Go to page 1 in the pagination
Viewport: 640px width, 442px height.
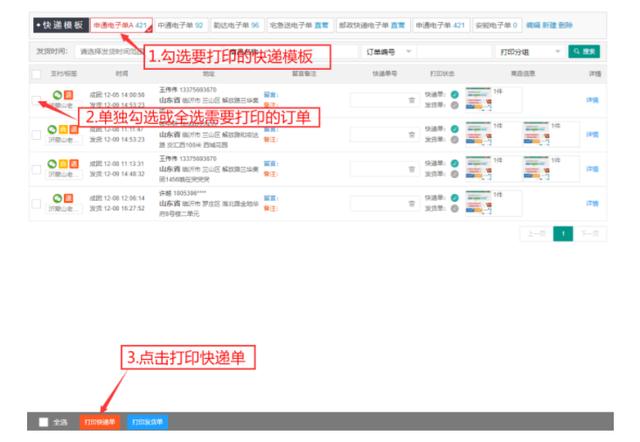pyautogui.click(x=563, y=234)
